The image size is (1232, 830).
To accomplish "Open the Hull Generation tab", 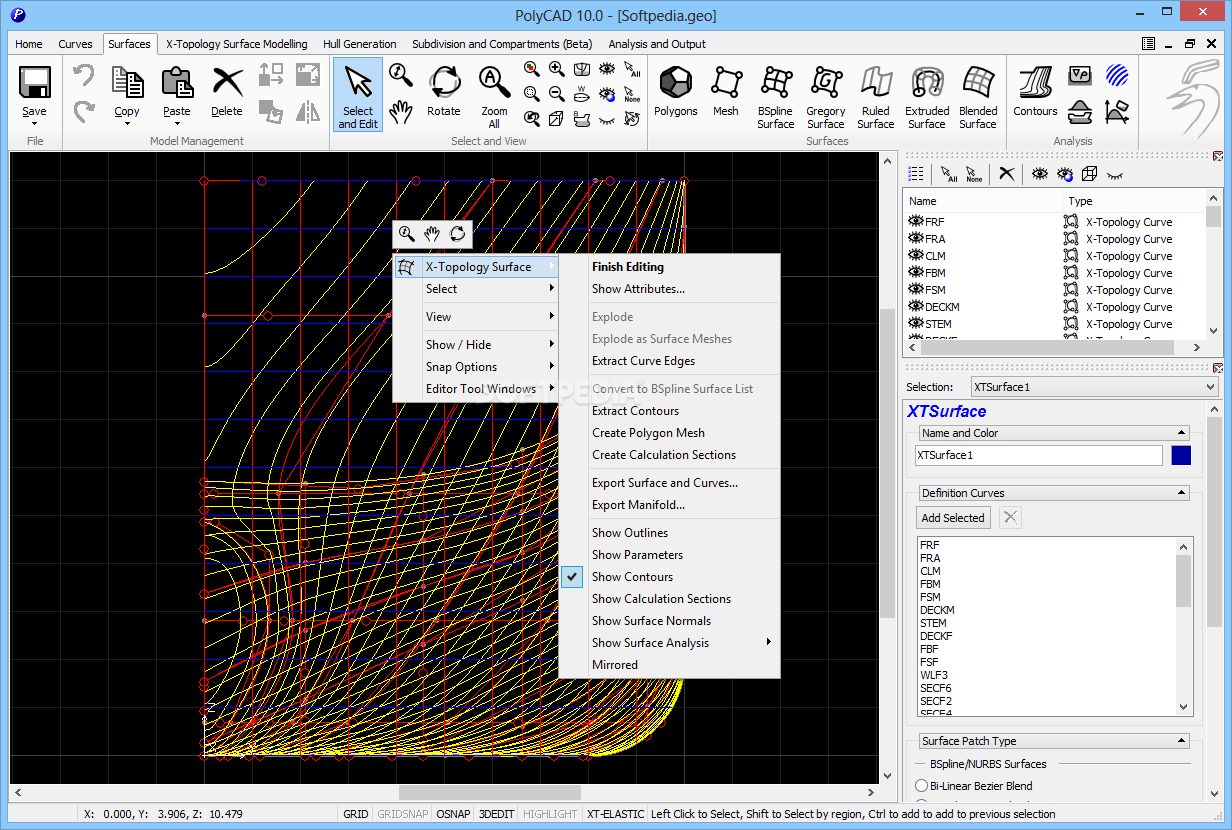I will 360,44.
